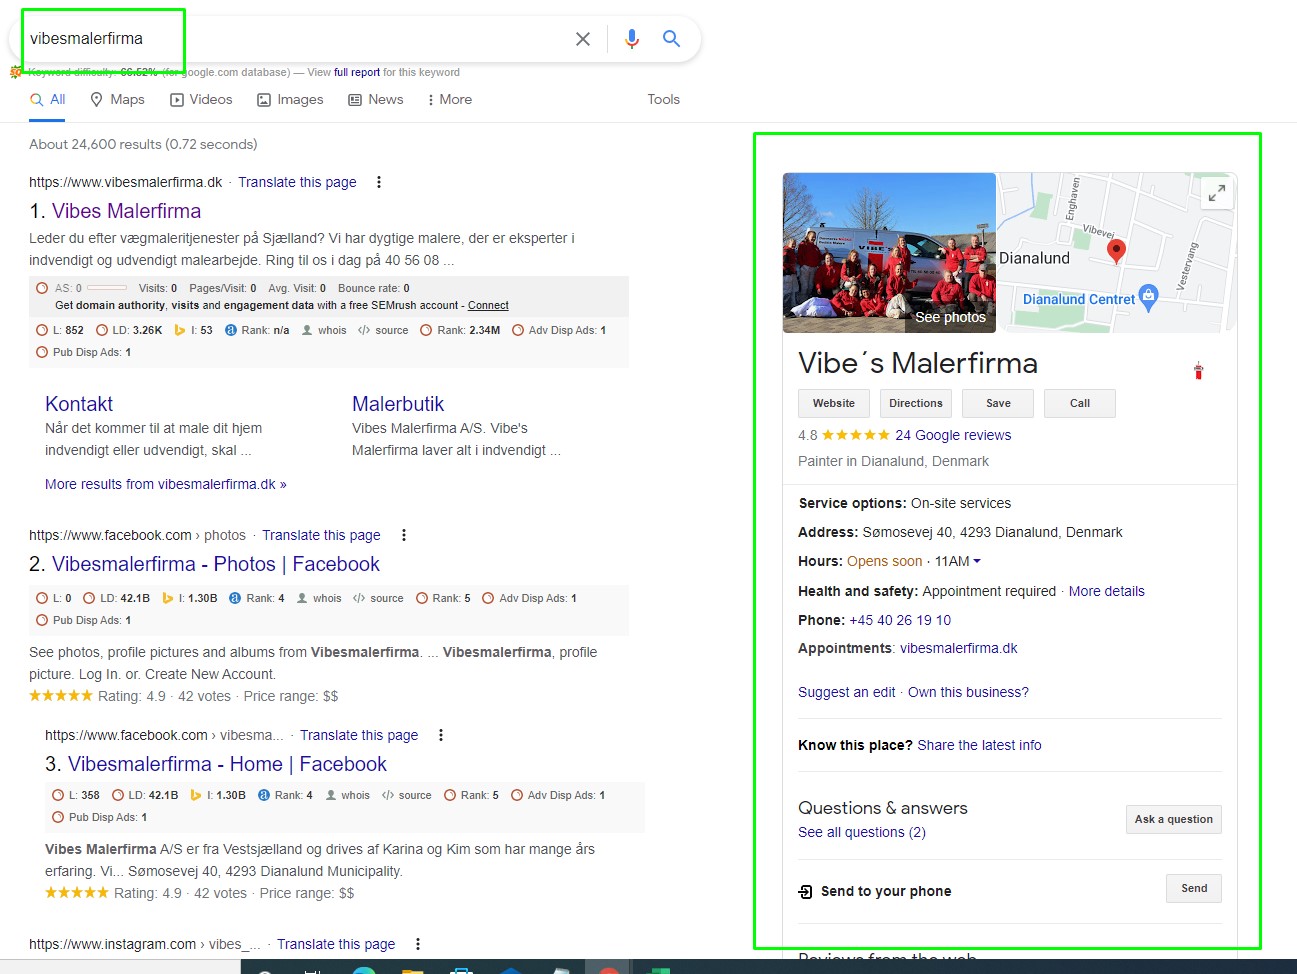
Task: Click Own this business?
Action: (x=968, y=692)
